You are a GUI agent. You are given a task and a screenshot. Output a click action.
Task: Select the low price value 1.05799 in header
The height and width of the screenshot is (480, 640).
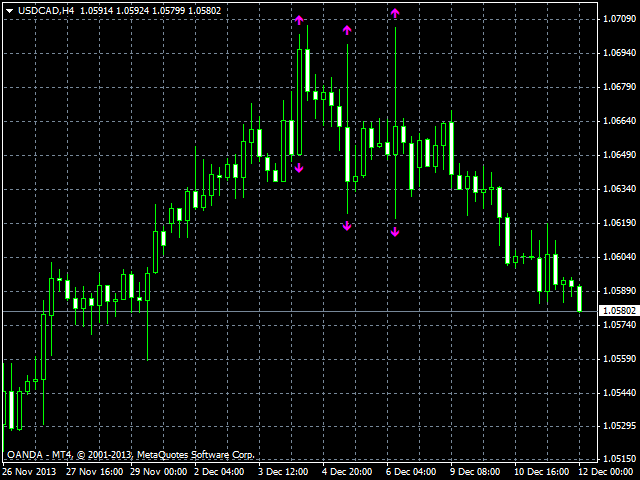pos(168,11)
